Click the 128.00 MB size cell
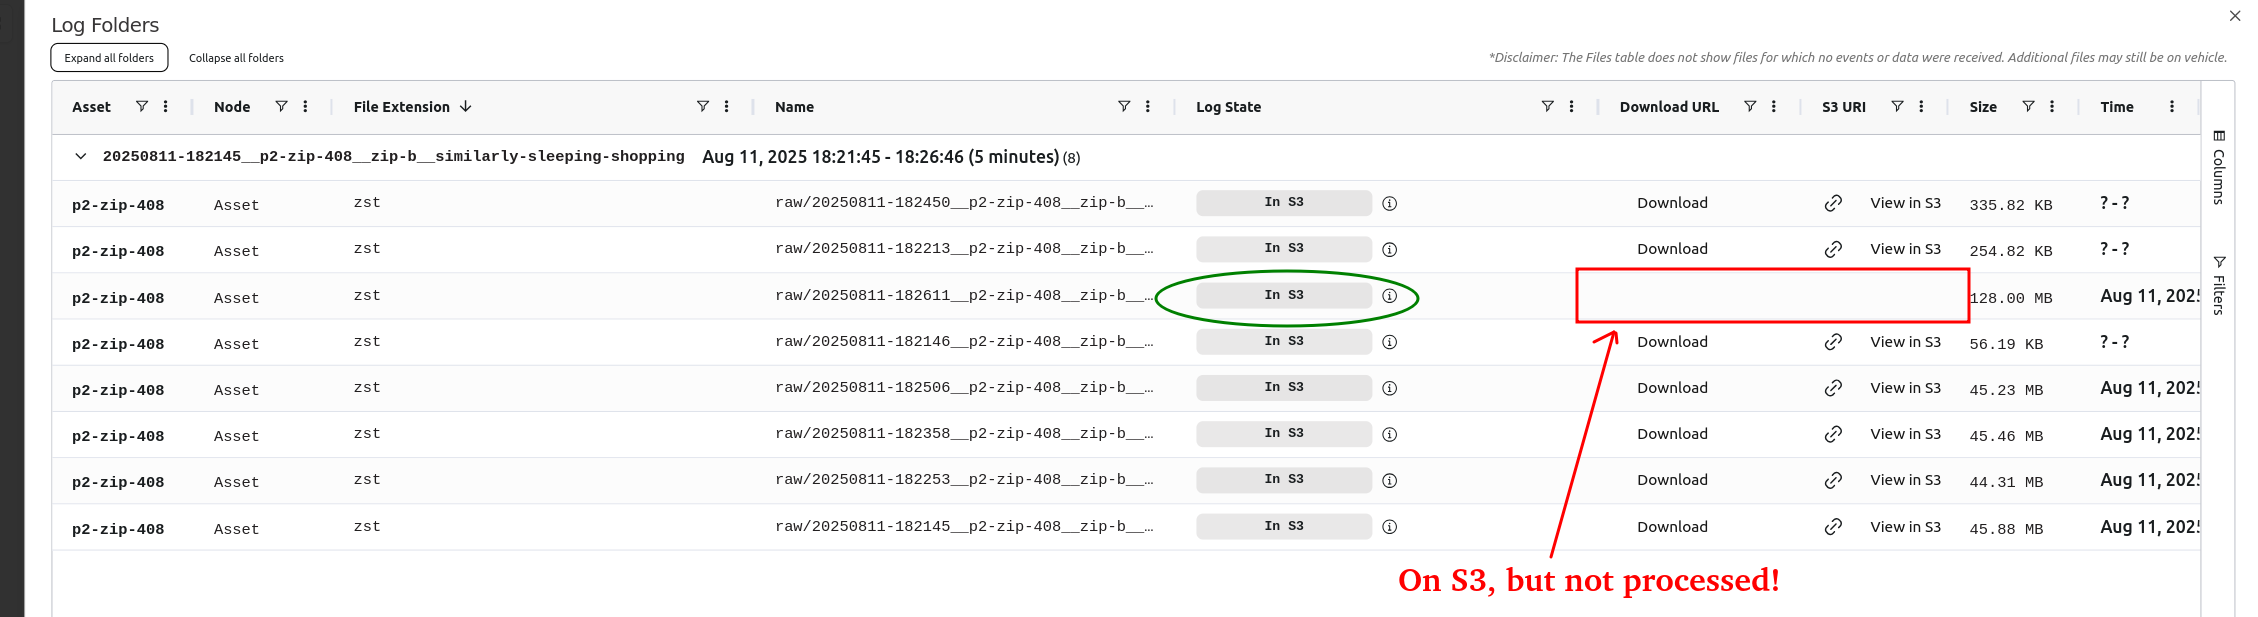Image resolution: width=2258 pixels, height=617 pixels. pos(2011,298)
